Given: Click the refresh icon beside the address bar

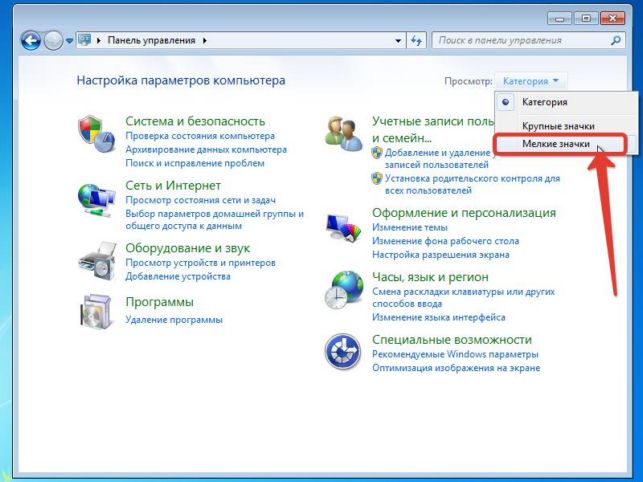Looking at the screenshot, I should coord(416,41).
